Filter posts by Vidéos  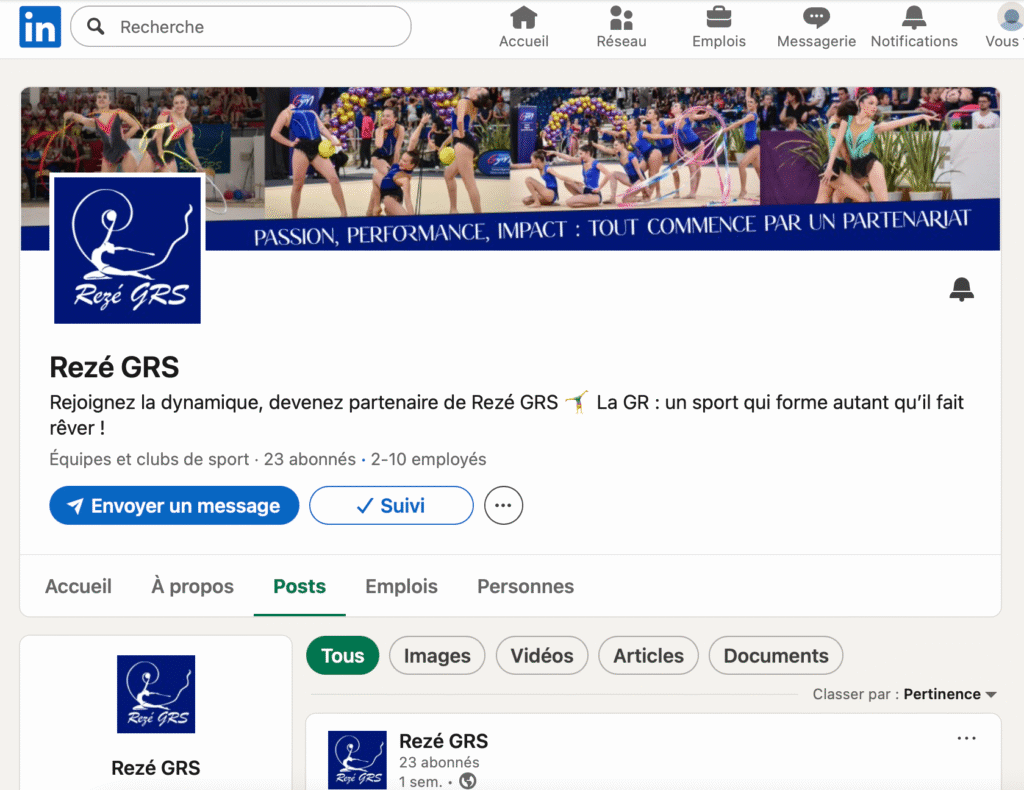tap(542, 656)
